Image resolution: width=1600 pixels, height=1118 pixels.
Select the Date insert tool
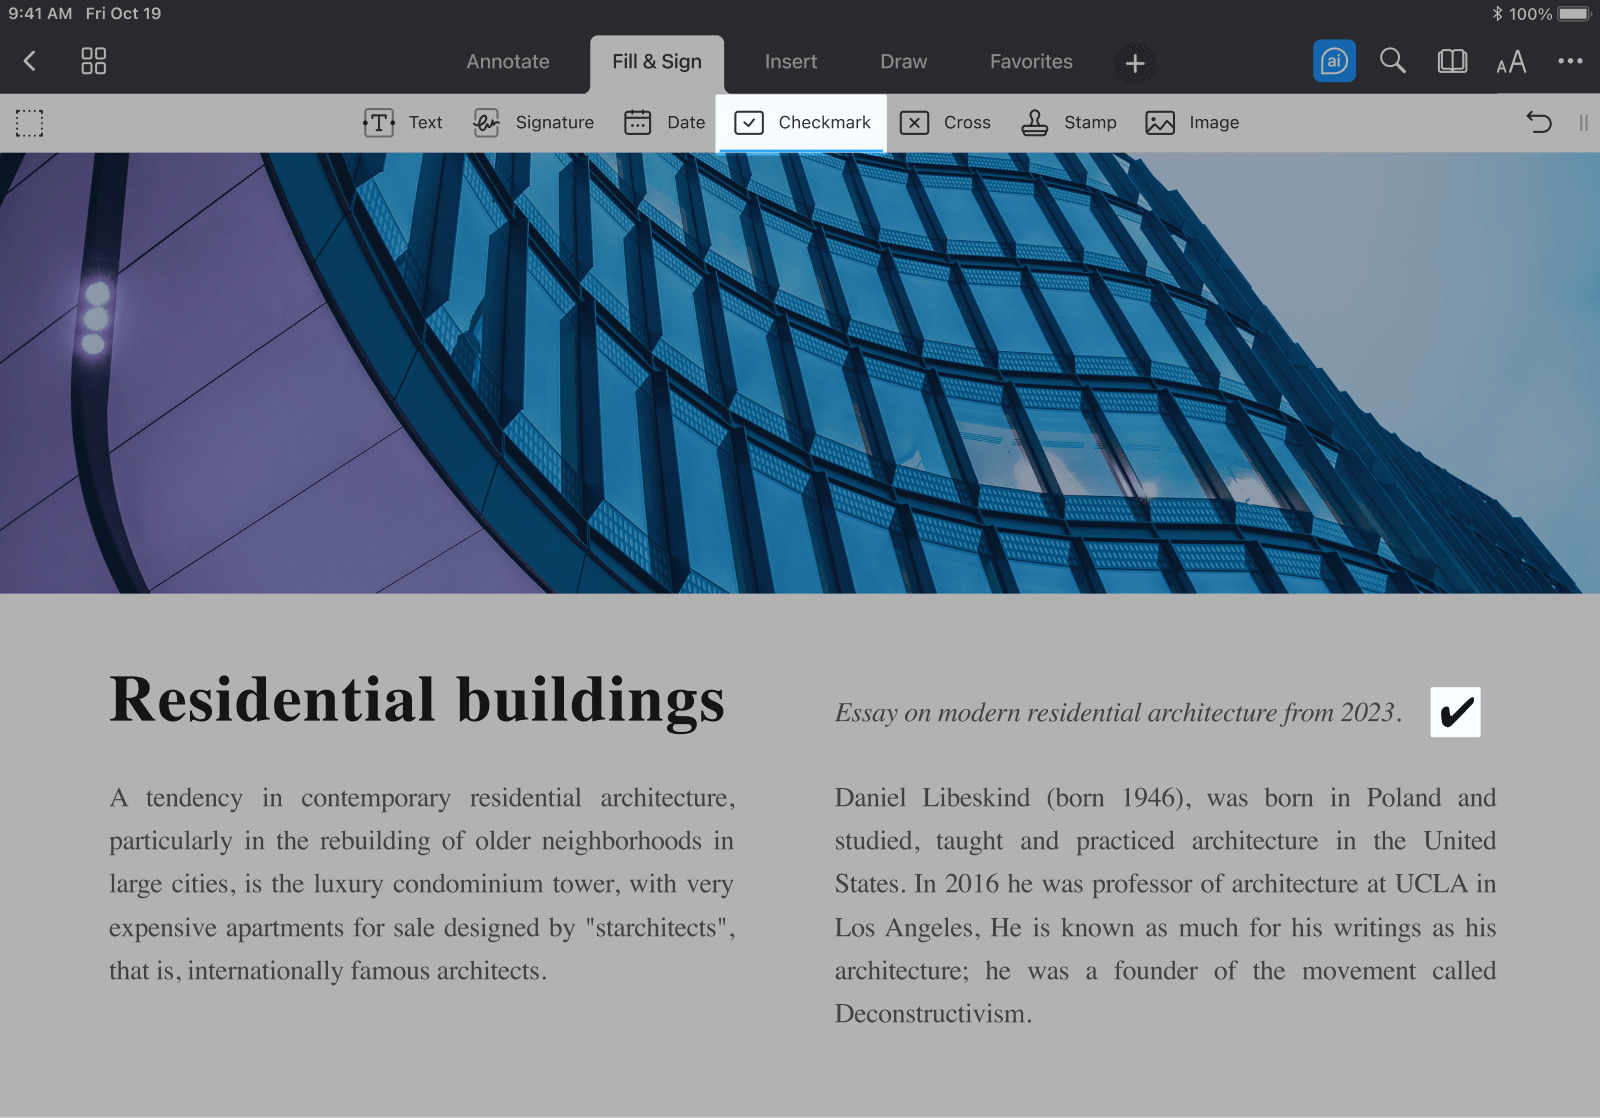coord(665,122)
